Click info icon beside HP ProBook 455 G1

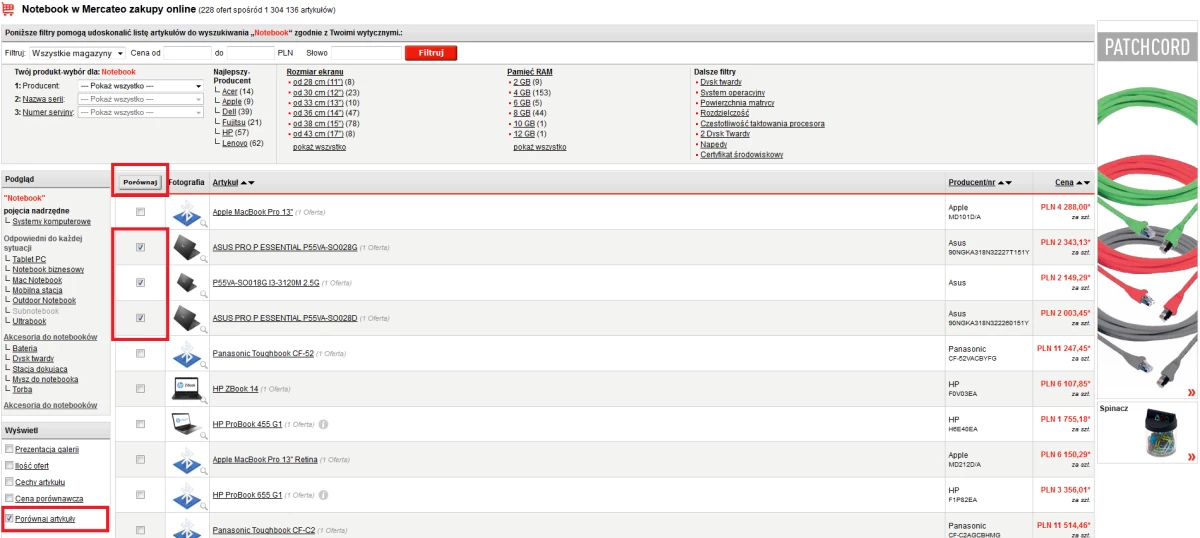[x=323, y=424]
